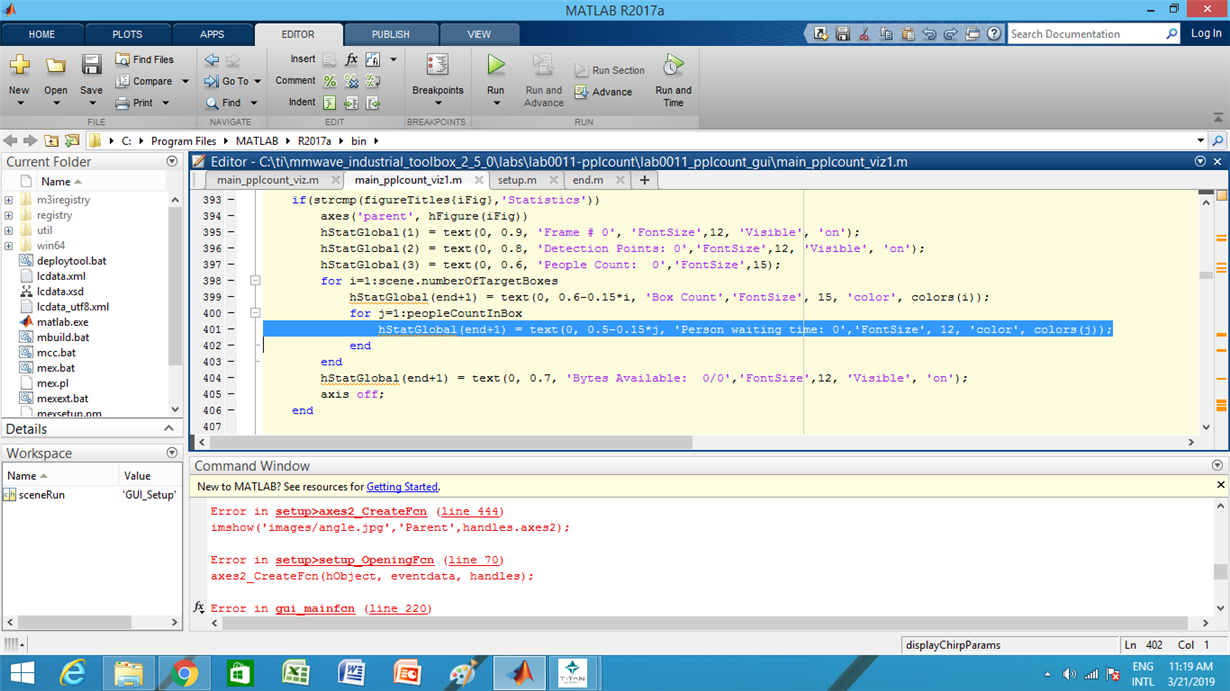This screenshot has height=691, width=1230.
Task: Go up one folder level icon
Action: [51, 141]
